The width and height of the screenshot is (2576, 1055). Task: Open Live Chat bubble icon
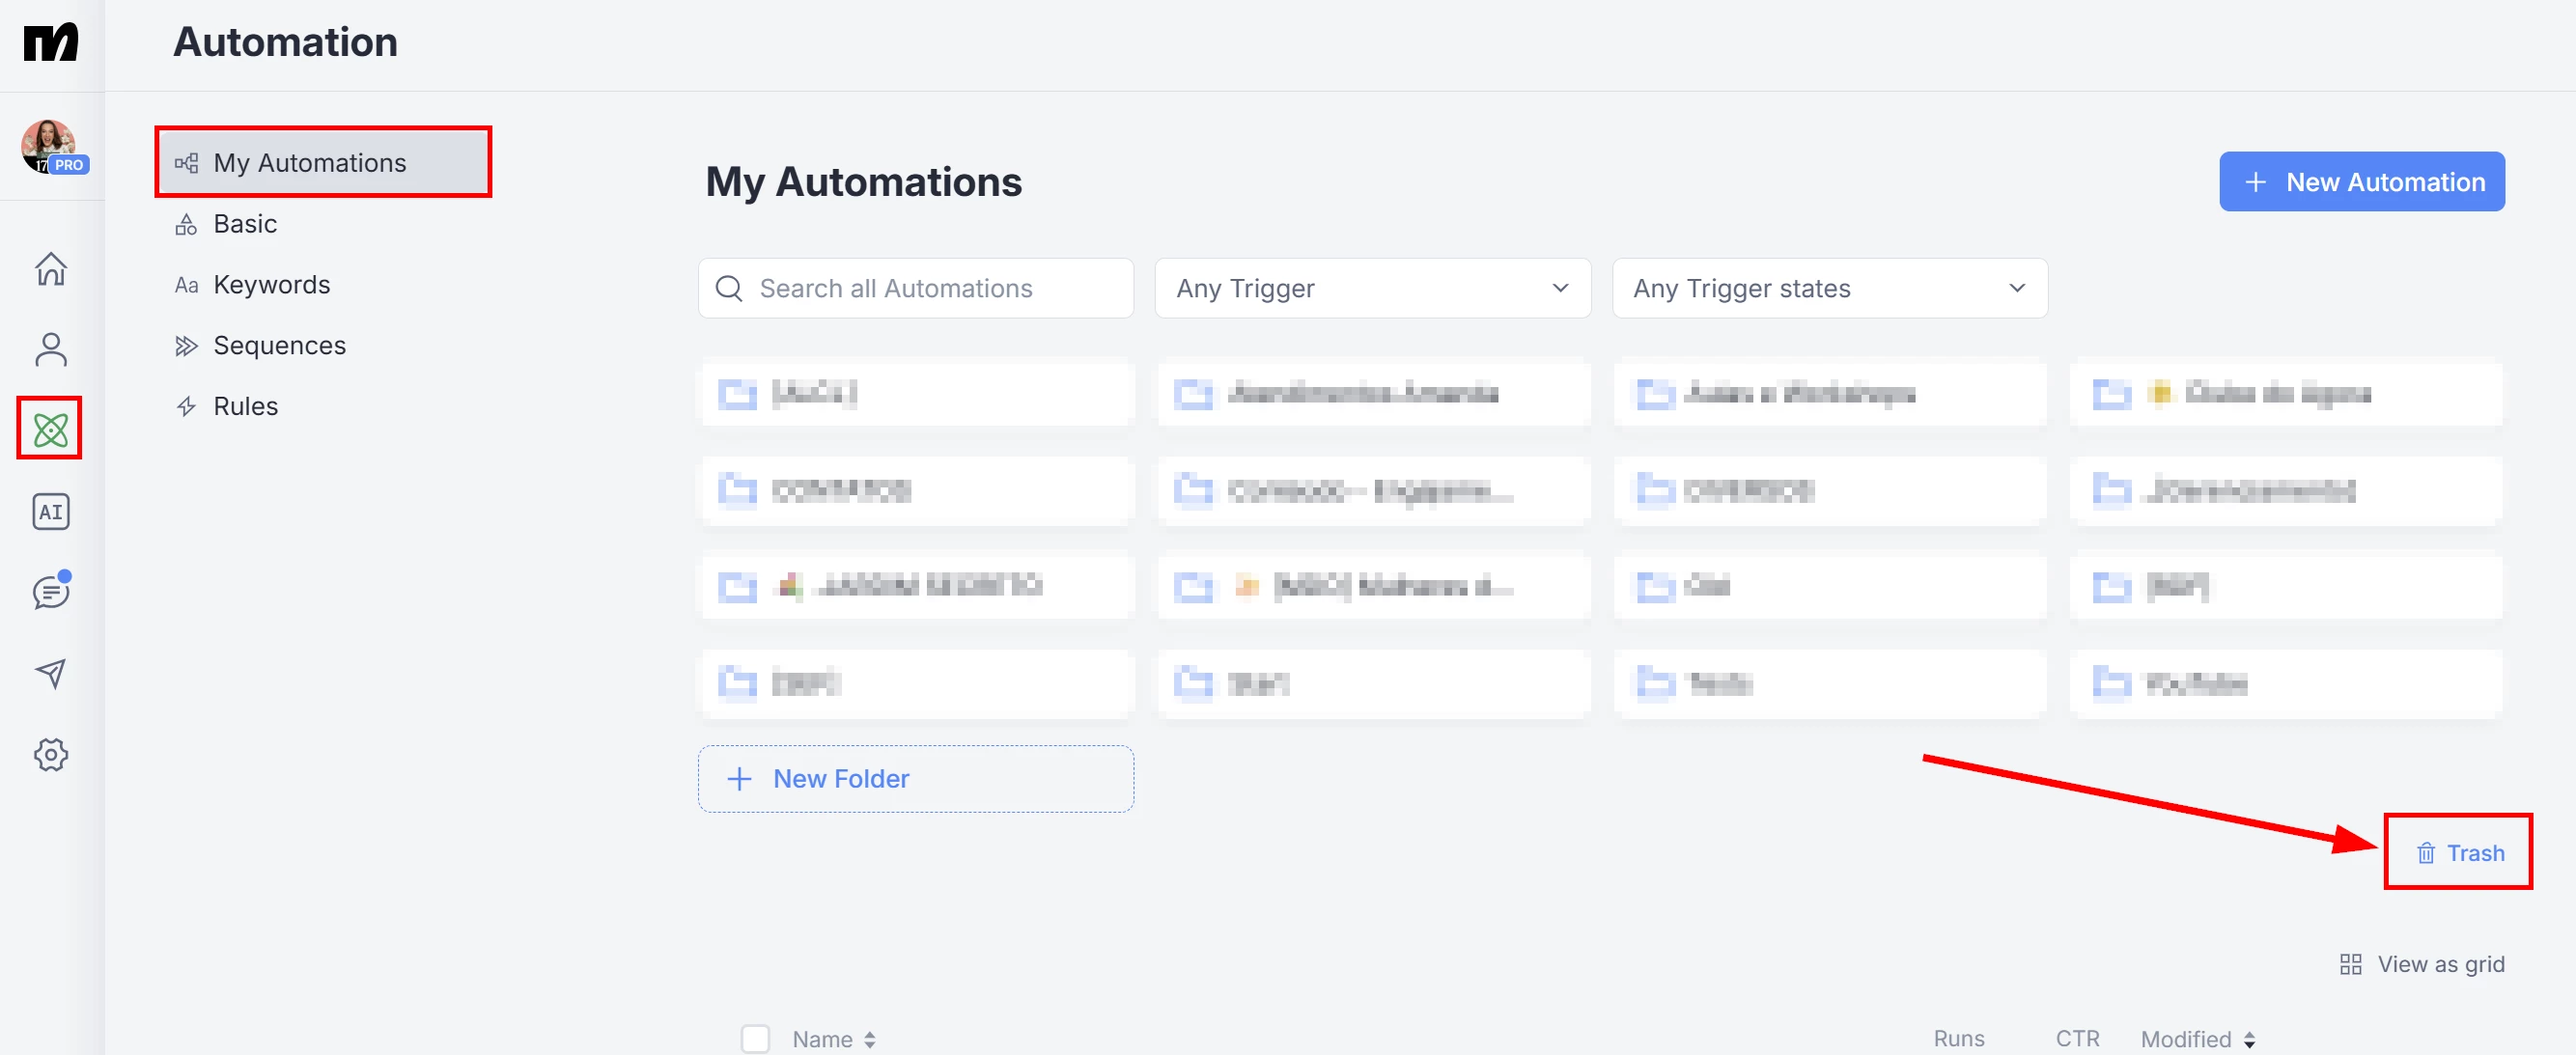pyautogui.click(x=51, y=592)
